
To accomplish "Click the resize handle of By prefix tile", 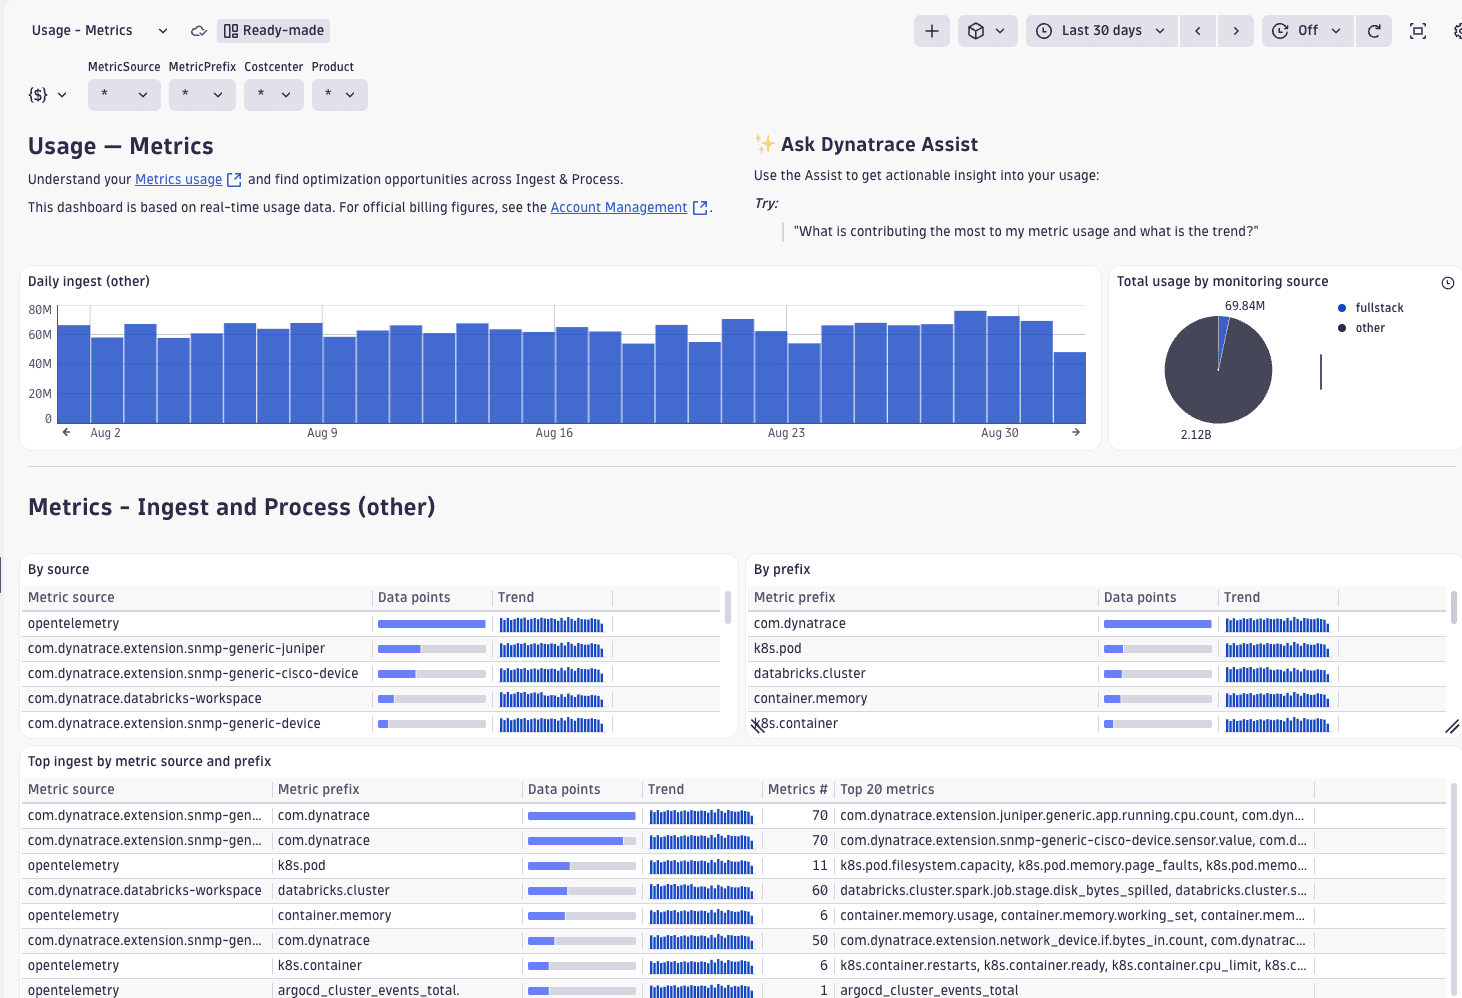I will pyautogui.click(x=1452, y=727).
